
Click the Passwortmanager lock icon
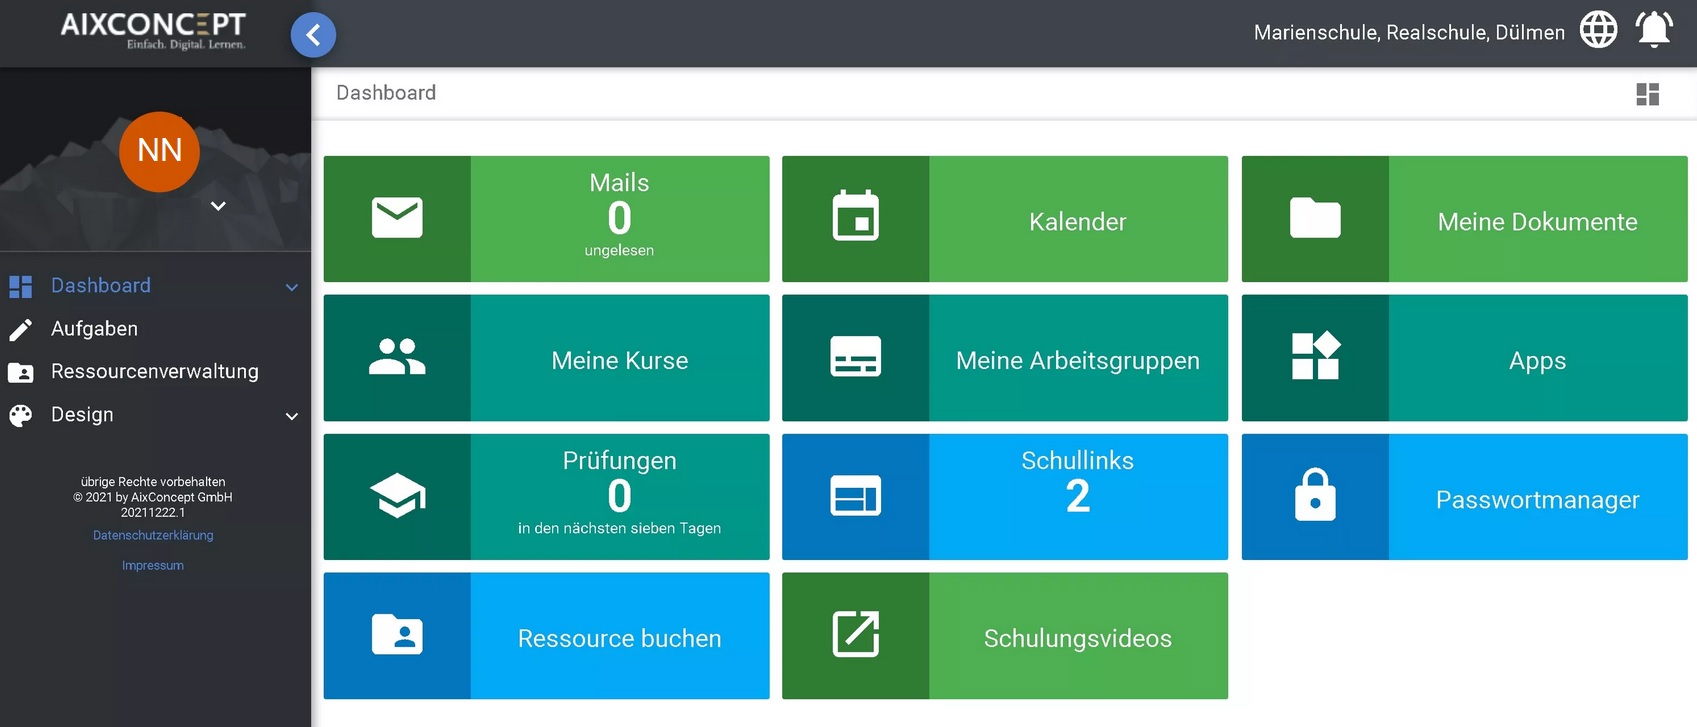(x=1314, y=496)
